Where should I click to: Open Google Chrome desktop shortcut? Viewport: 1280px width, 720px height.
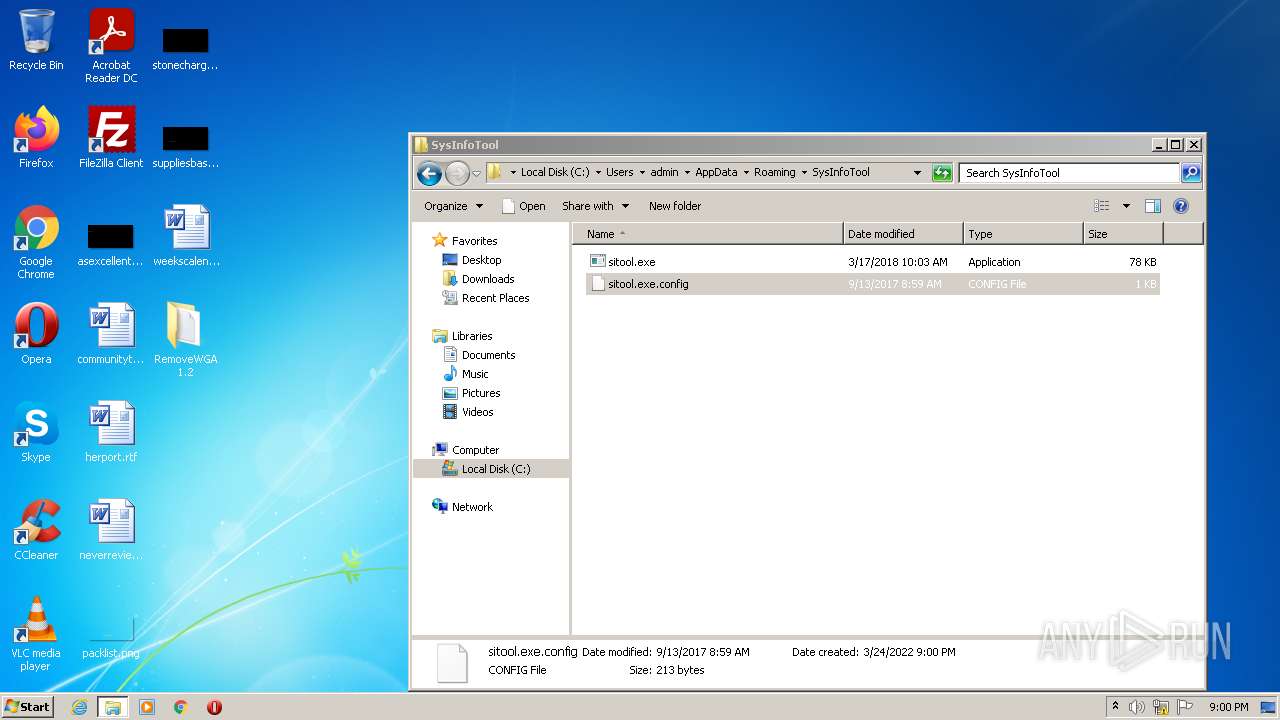point(36,242)
